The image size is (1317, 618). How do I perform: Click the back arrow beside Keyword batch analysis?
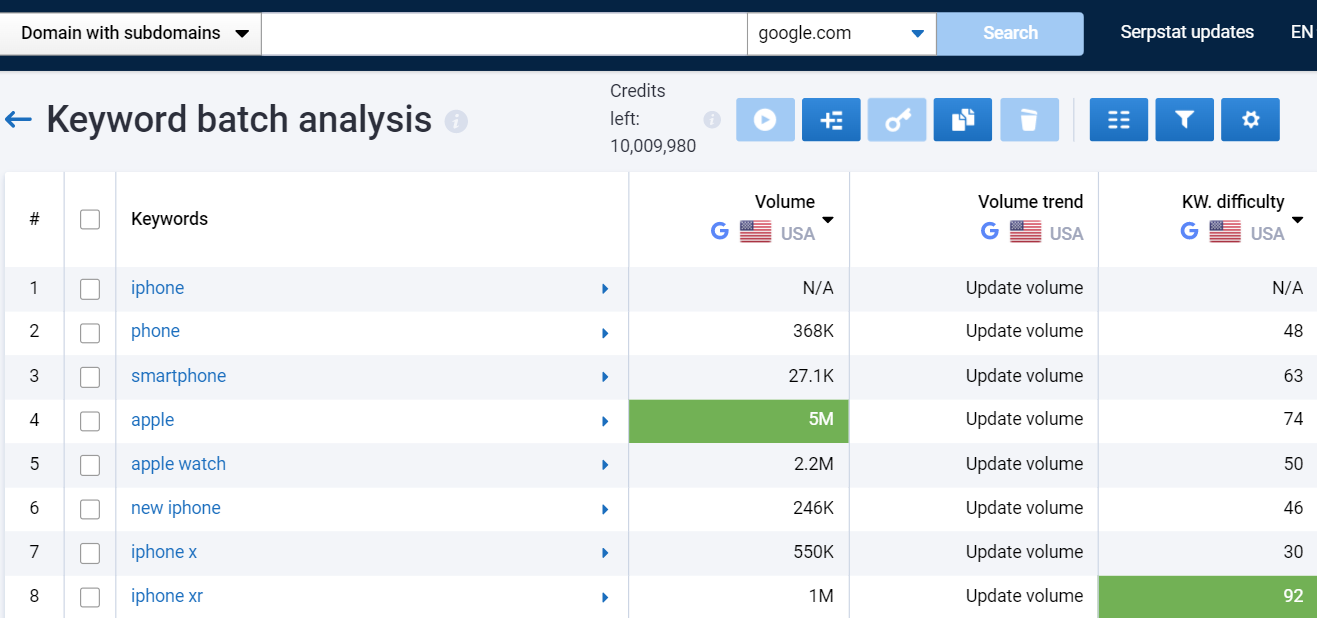click(x=18, y=120)
